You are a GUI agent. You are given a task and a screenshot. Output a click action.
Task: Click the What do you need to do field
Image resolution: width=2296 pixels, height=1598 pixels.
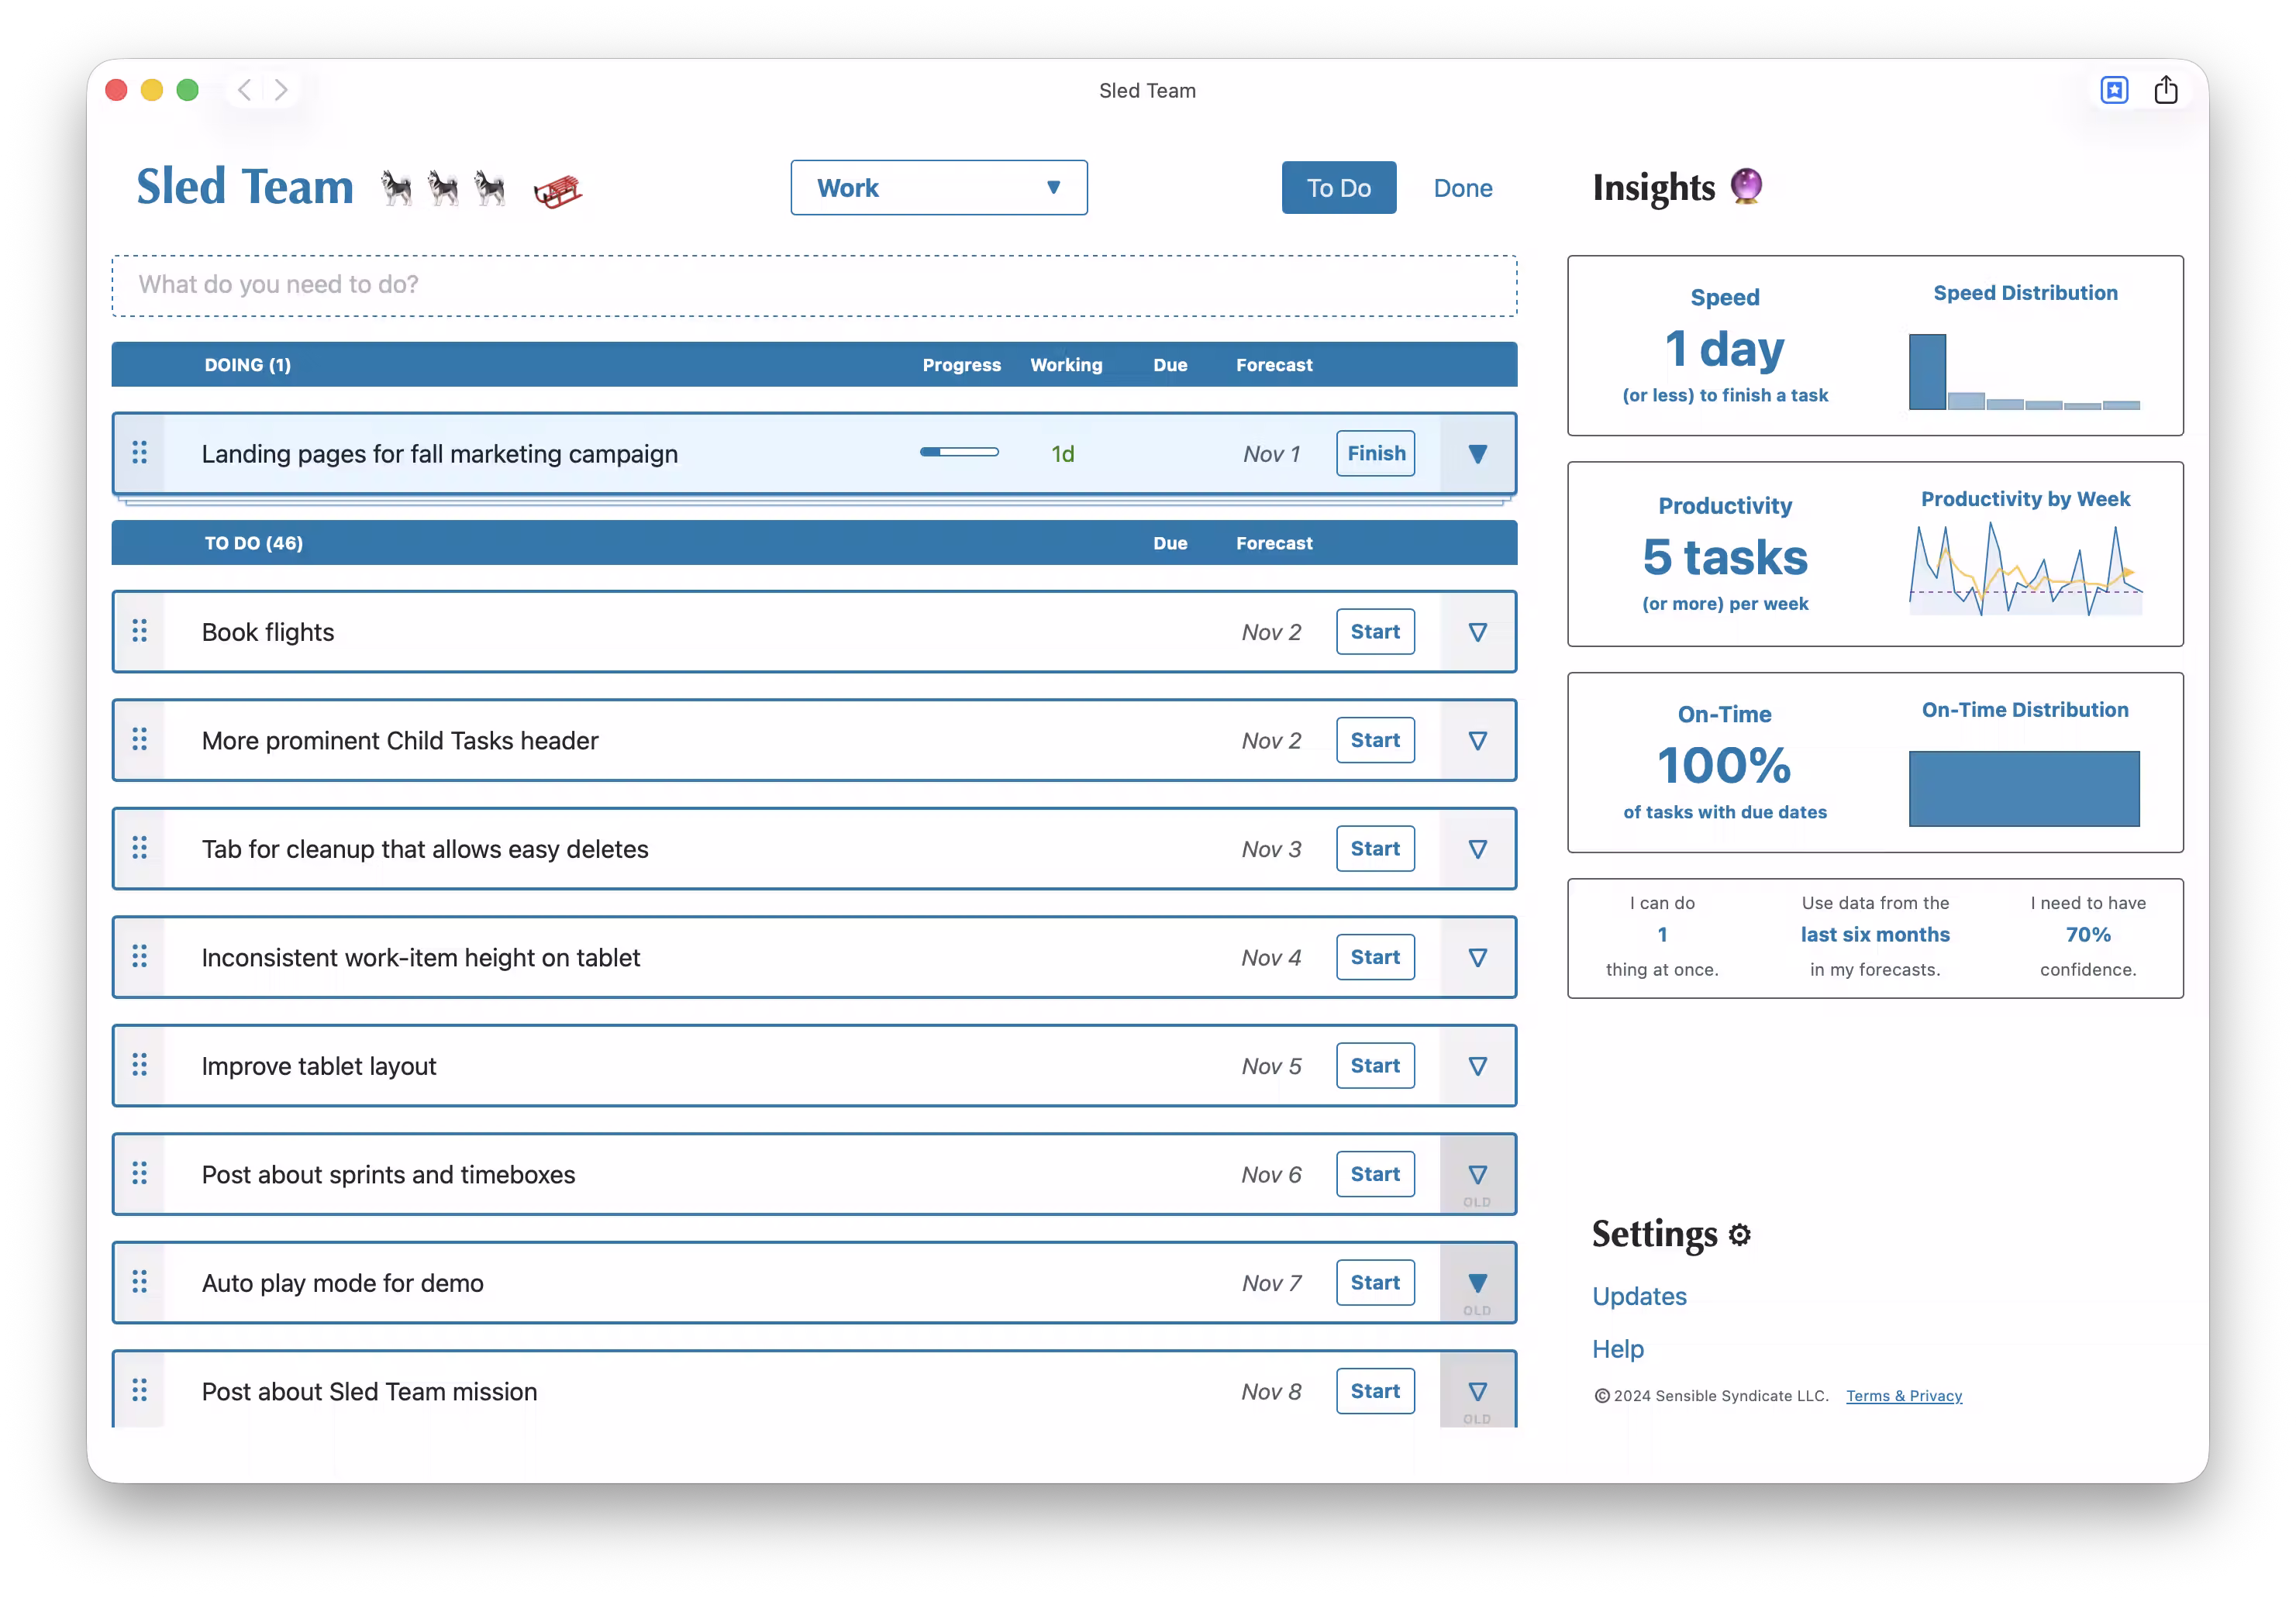[x=815, y=285]
